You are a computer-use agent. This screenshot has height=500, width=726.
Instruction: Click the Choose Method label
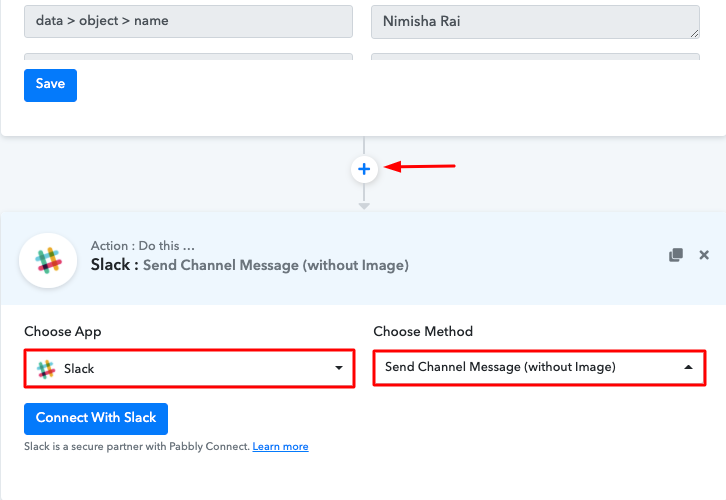click(423, 331)
